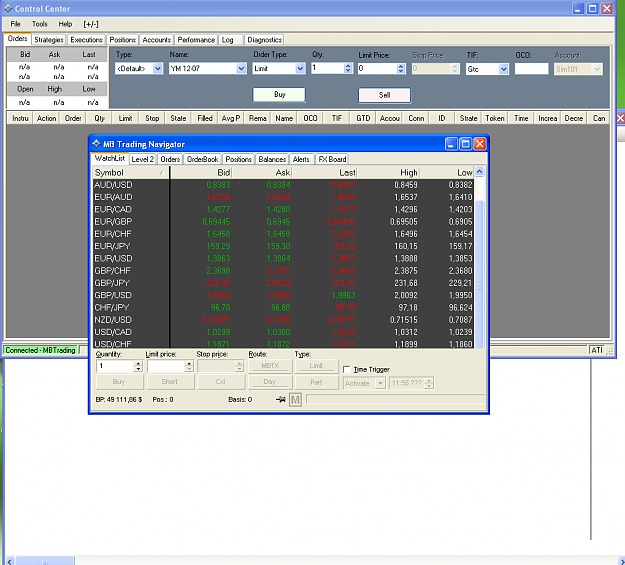Click the Qty spinner in Control Center

348,68
